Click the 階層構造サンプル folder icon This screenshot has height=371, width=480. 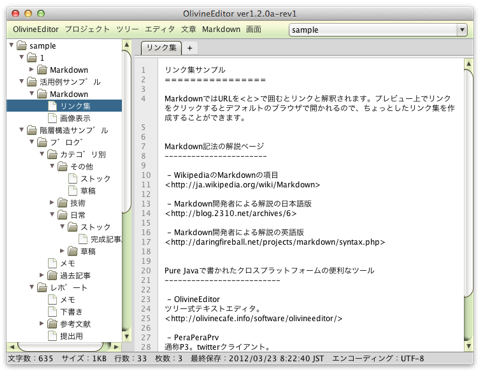pyautogui.click(x=32, y=130)
